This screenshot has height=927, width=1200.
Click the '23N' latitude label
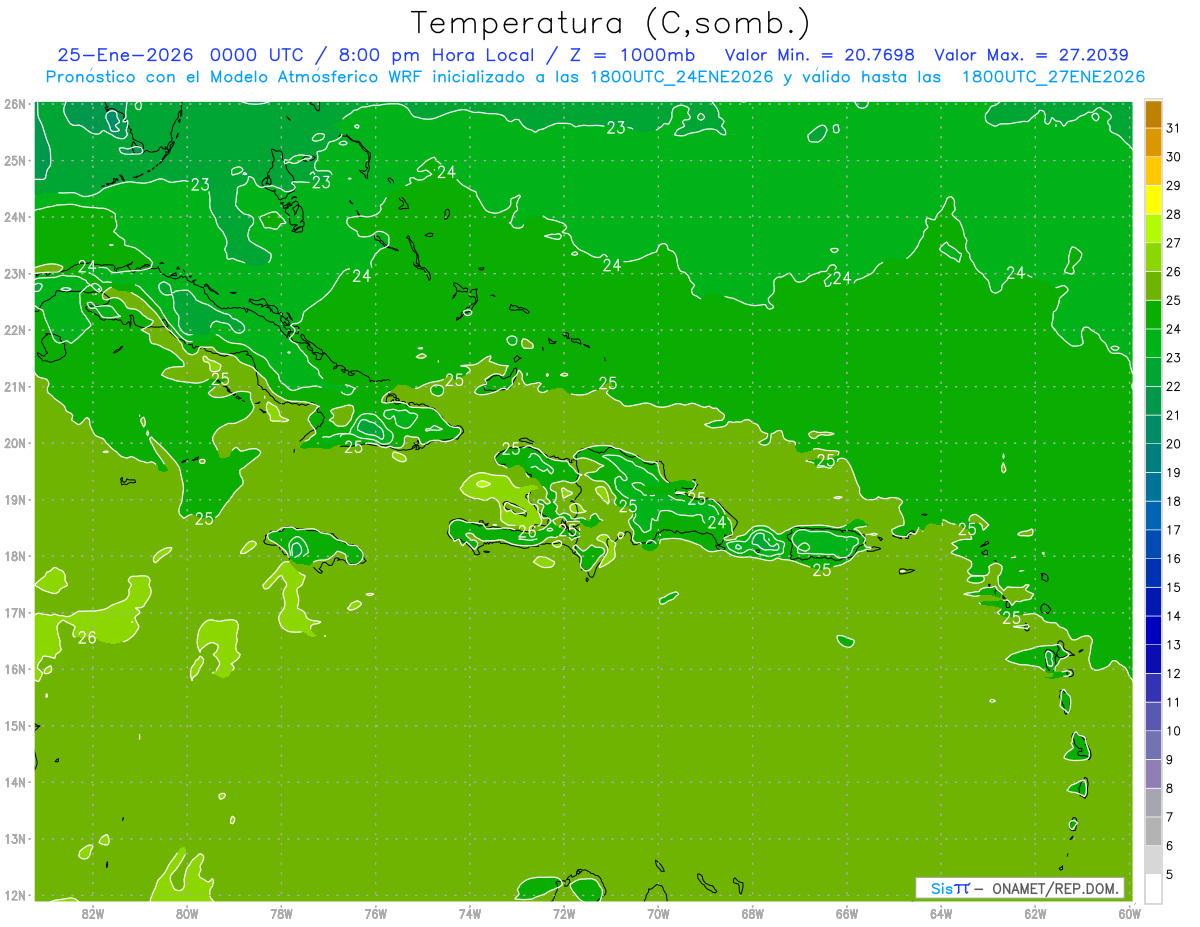14,273
